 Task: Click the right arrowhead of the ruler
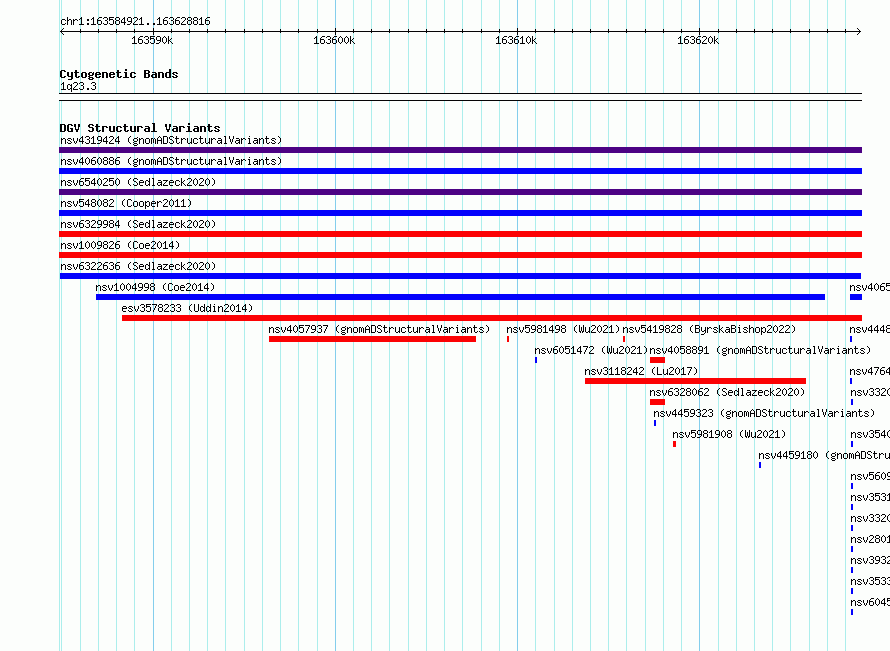point(859,32)
